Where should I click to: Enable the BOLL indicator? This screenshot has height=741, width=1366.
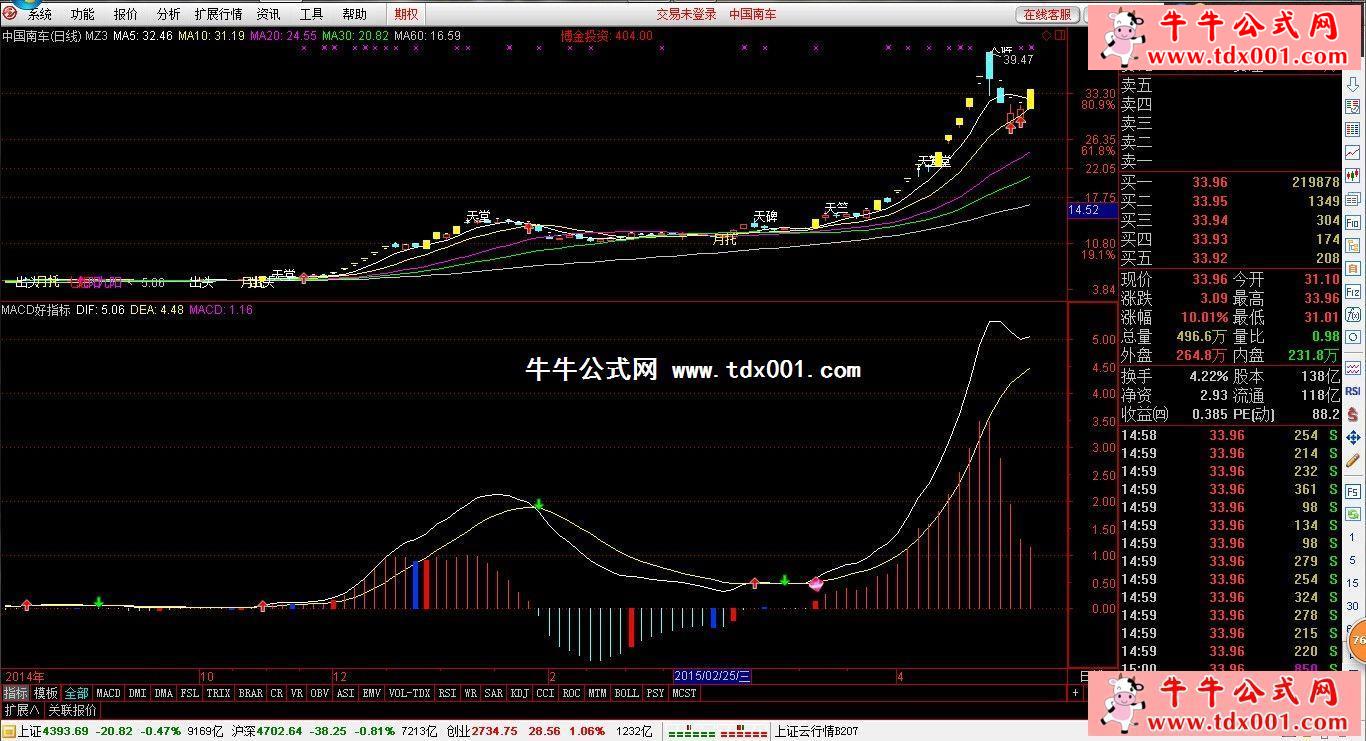[626, 693]
